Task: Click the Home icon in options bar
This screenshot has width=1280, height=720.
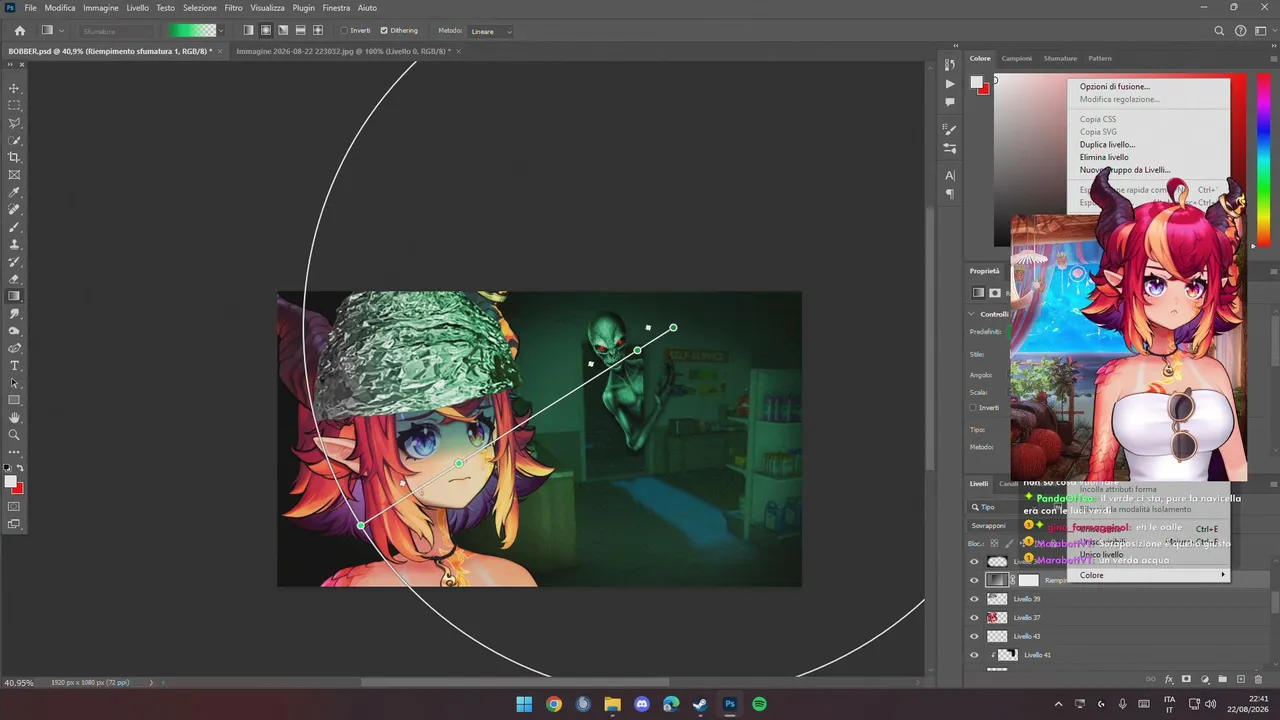Action: [x=19, y=31]
